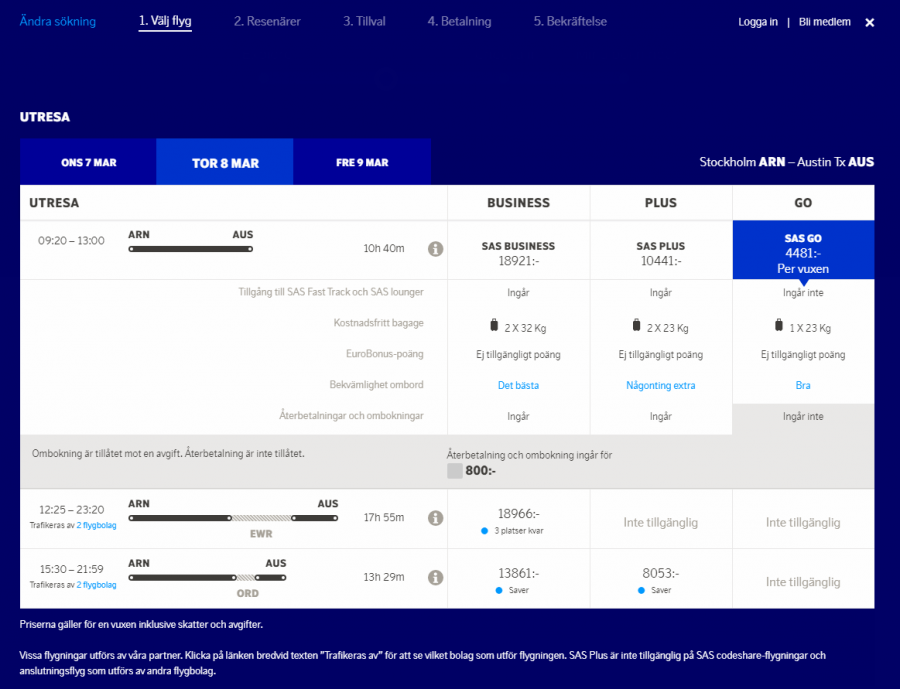900x689 pixels.
Task: Click Logga in link
Action: [x=757, y=22]
